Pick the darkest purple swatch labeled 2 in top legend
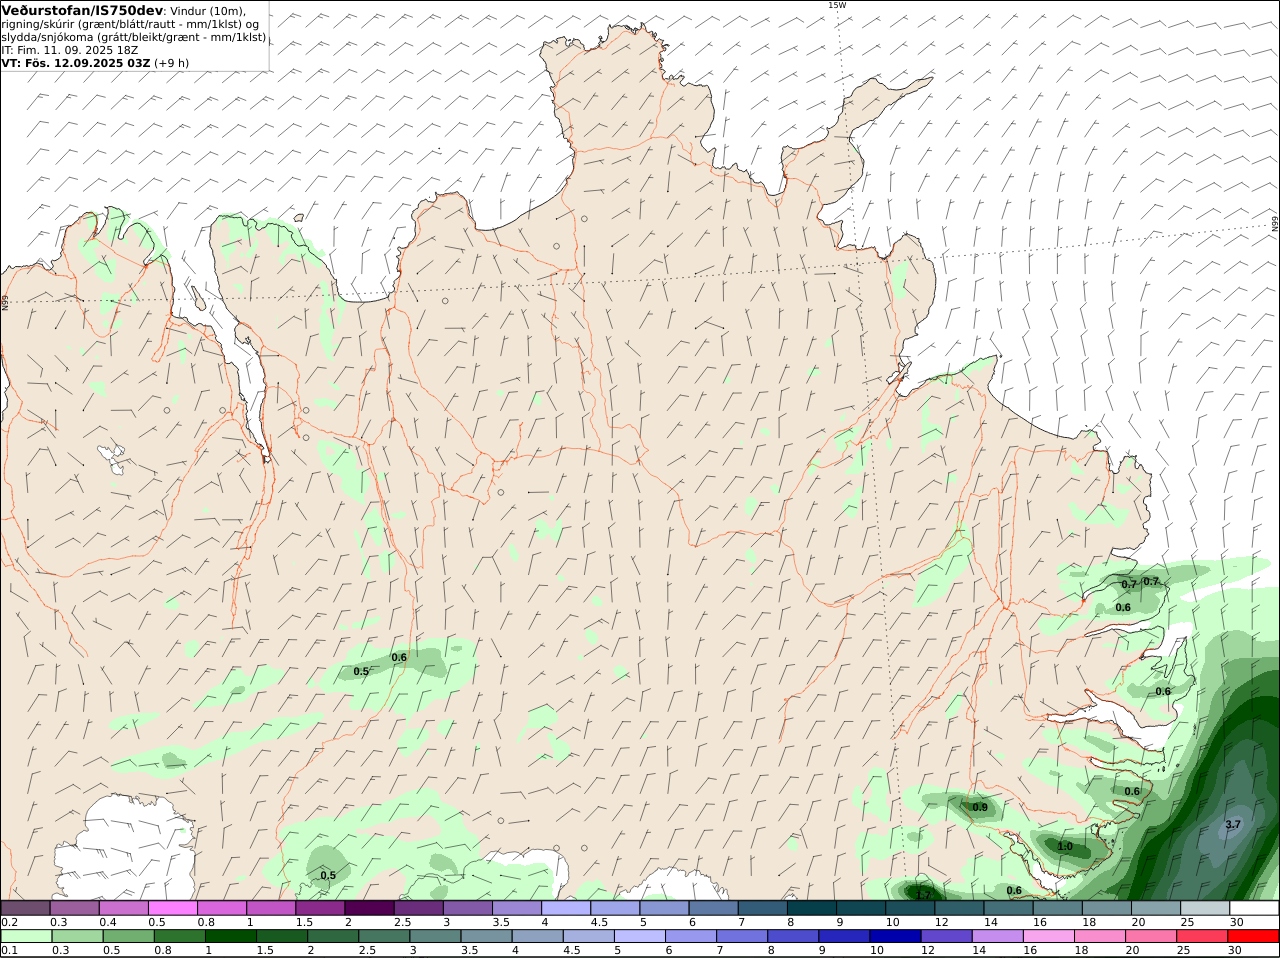1280x958 pixels. click(369, 908)
